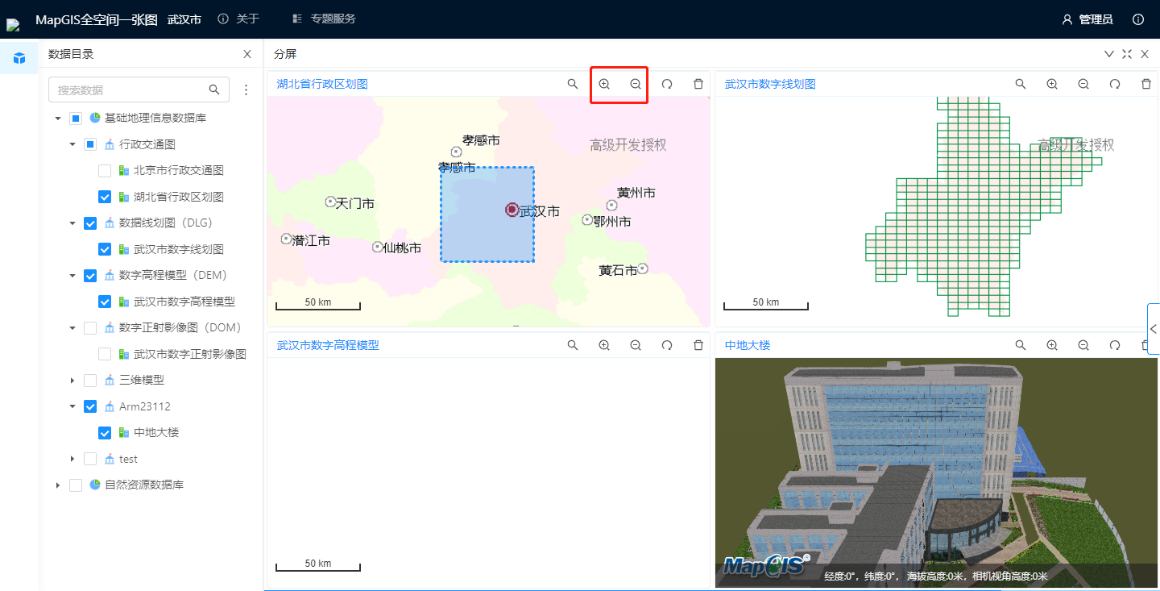Check the 北京市行政交通图 checkbox
Screen dimensions: 1160x591
pyautogui.click(x=105, y=171)
